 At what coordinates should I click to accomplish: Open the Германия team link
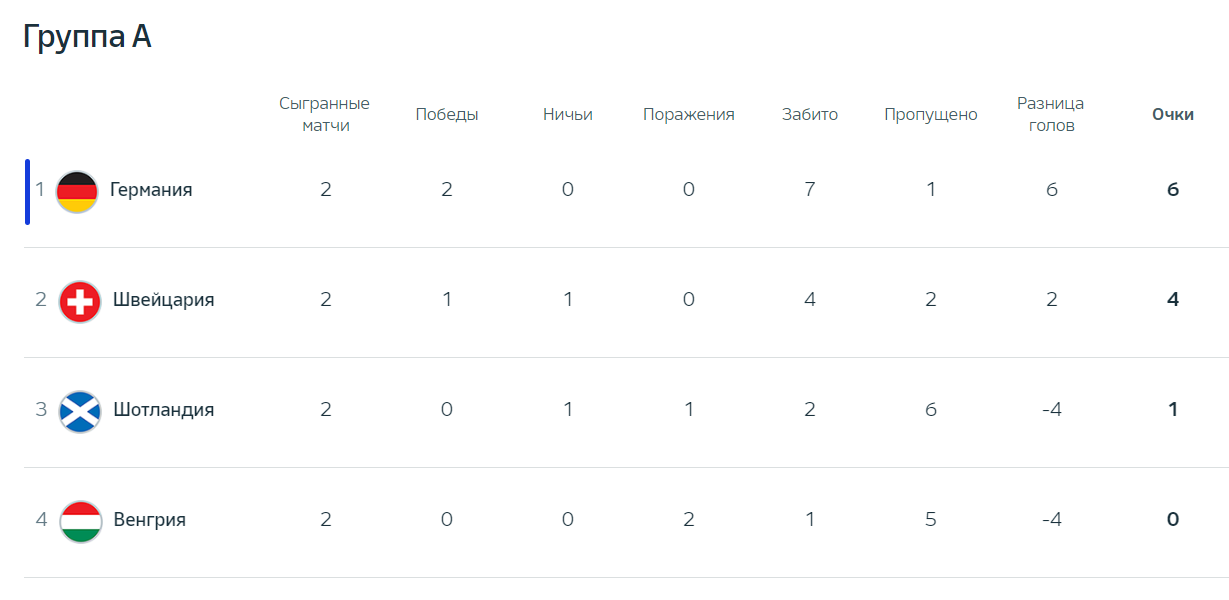(x=151, y=190)
